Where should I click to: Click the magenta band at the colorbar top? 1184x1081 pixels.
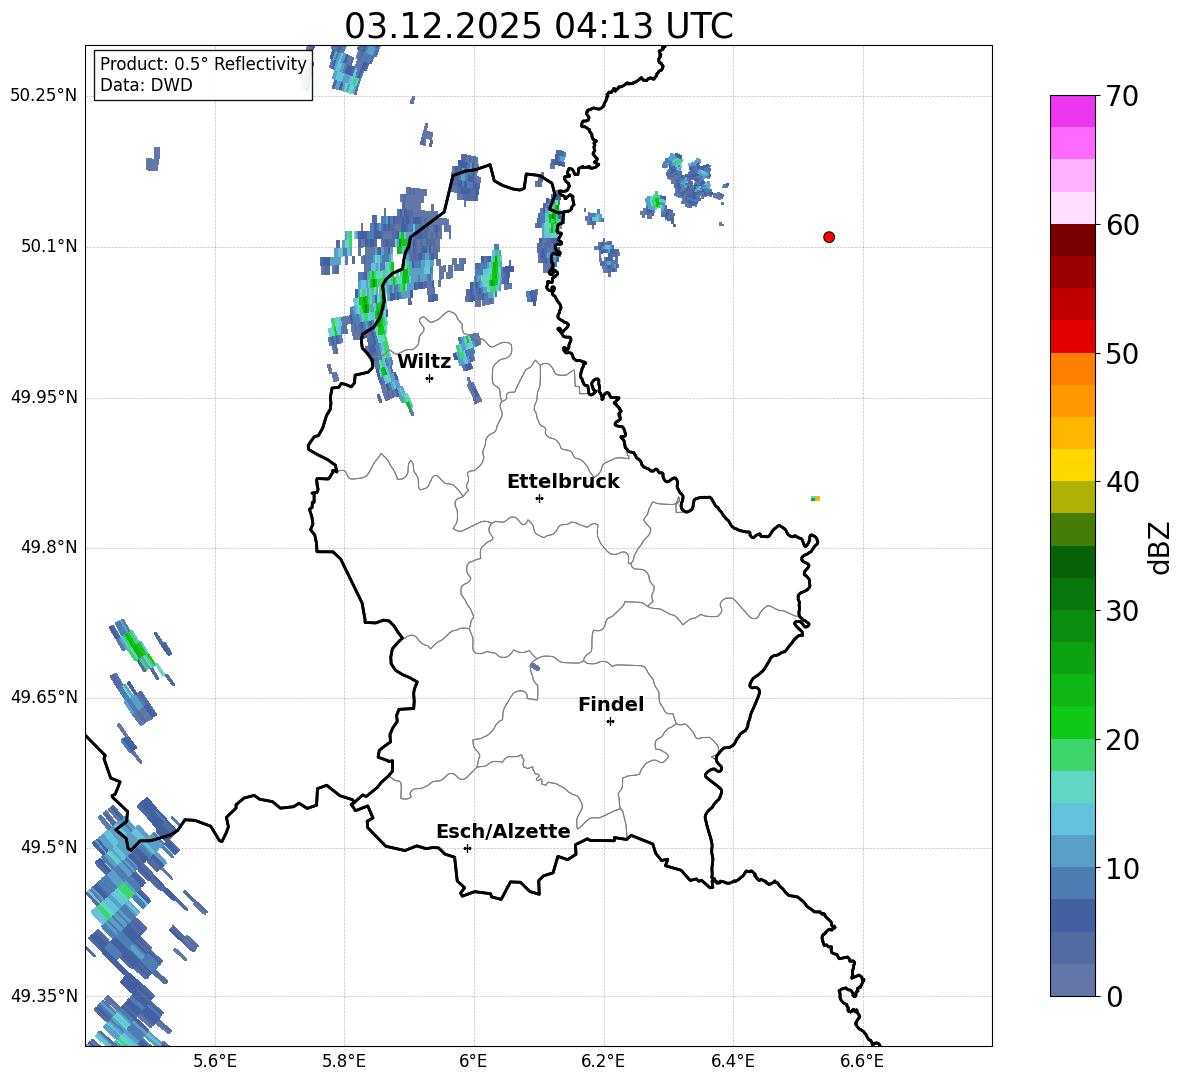point(1072,111)
